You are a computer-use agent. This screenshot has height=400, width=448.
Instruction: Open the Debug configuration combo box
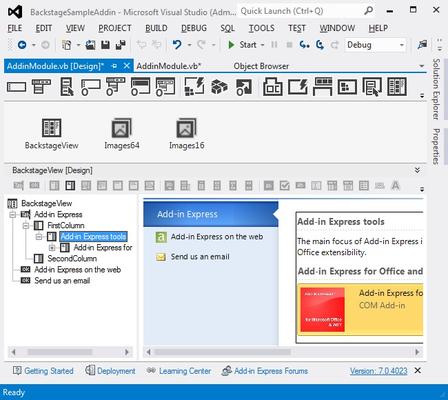click(375, 45)
